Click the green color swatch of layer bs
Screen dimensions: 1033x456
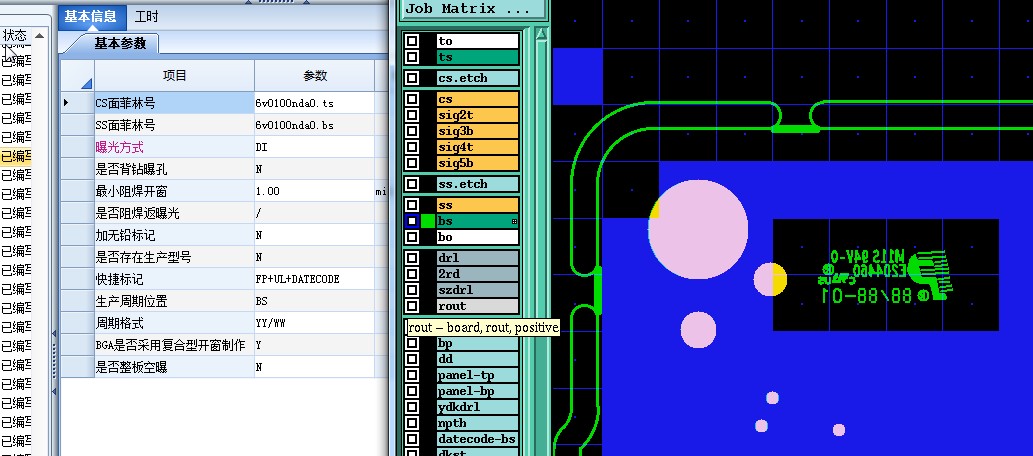click(428, 221)
